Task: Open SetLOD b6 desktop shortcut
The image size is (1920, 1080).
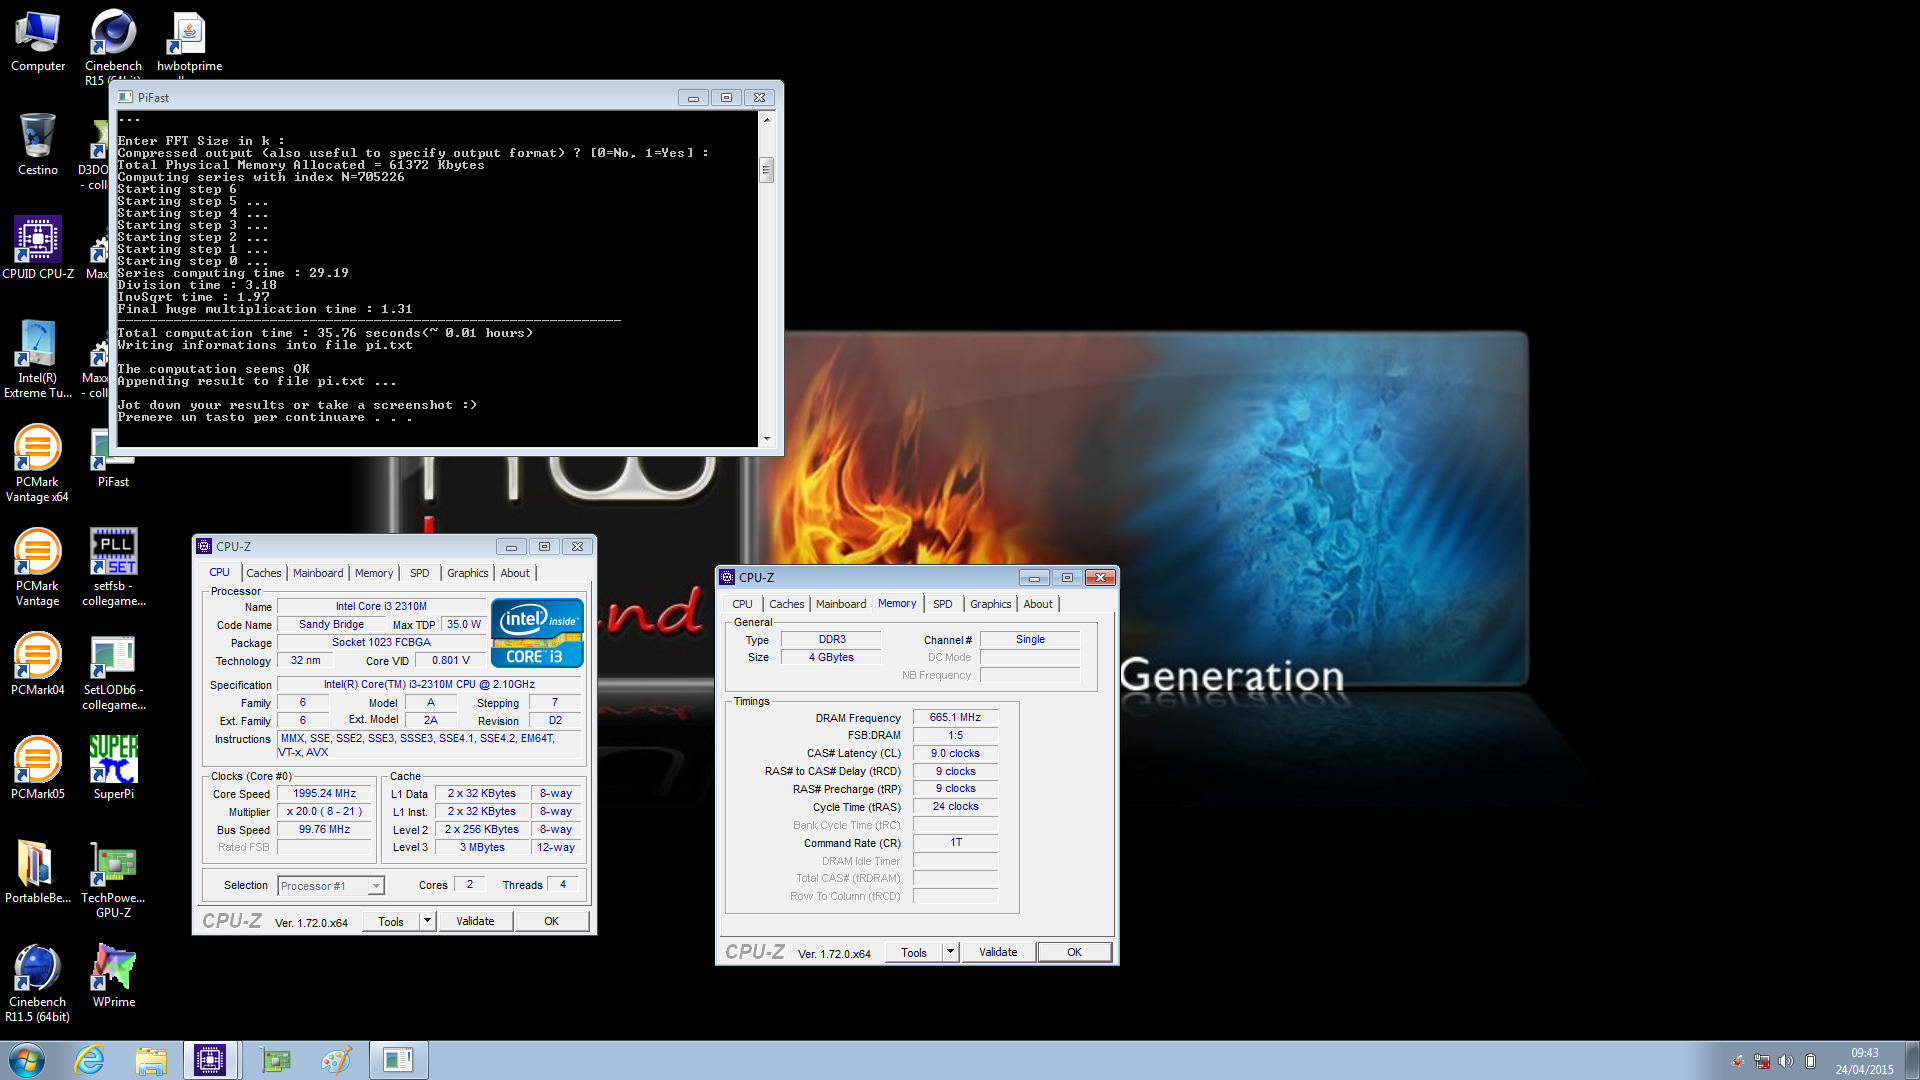Action: [x=113, y=672]
